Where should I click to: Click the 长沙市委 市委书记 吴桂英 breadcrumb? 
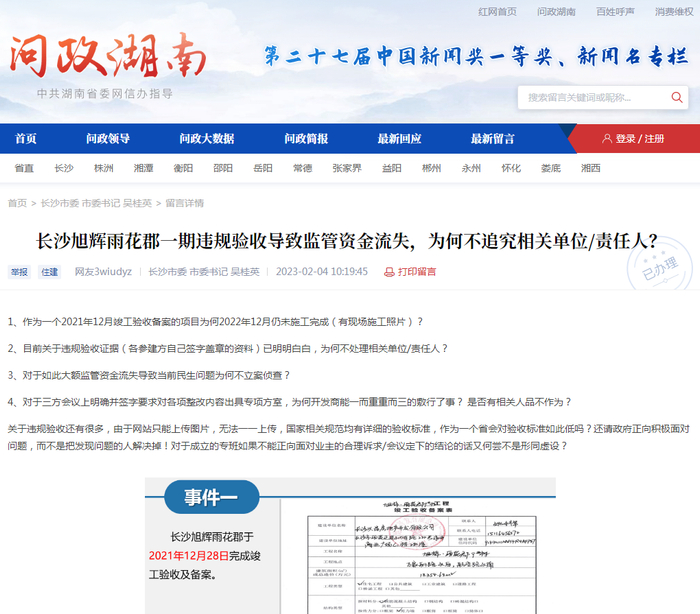tap(96, 203)
